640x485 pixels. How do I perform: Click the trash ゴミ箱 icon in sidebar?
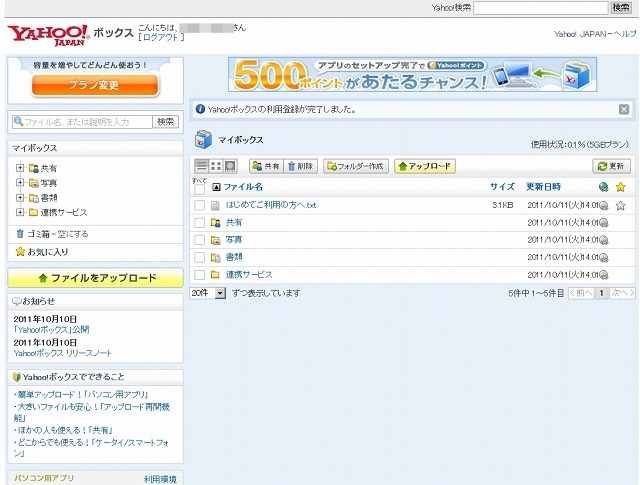pos(20,234)
